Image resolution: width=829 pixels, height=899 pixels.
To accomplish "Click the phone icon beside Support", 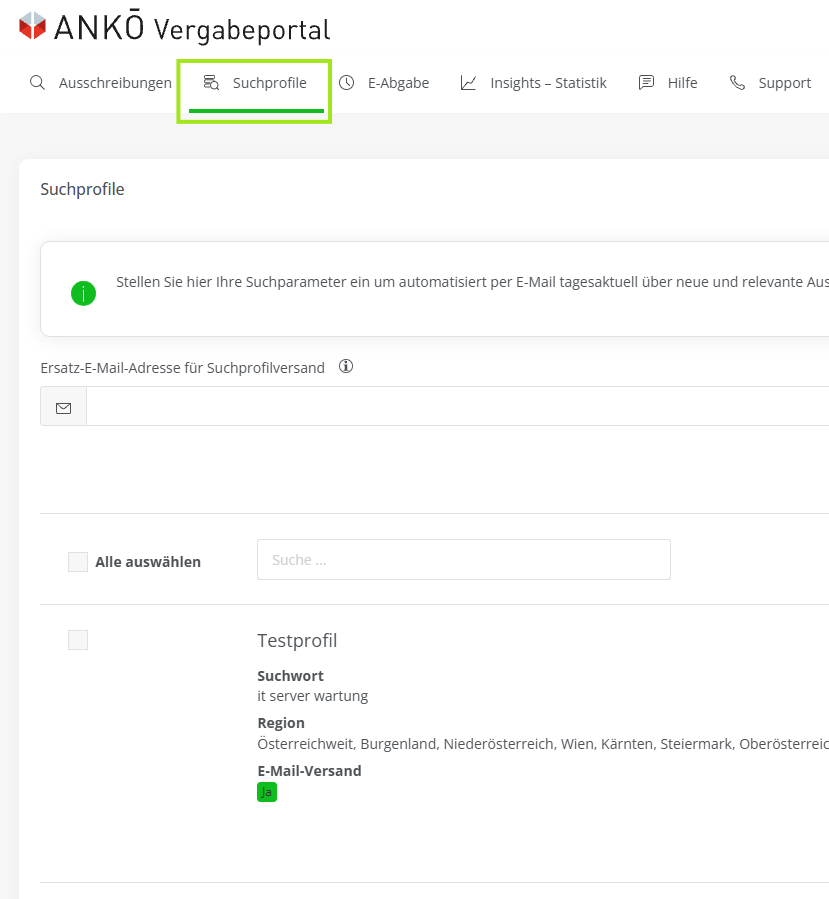I will (x=737, y=83).
